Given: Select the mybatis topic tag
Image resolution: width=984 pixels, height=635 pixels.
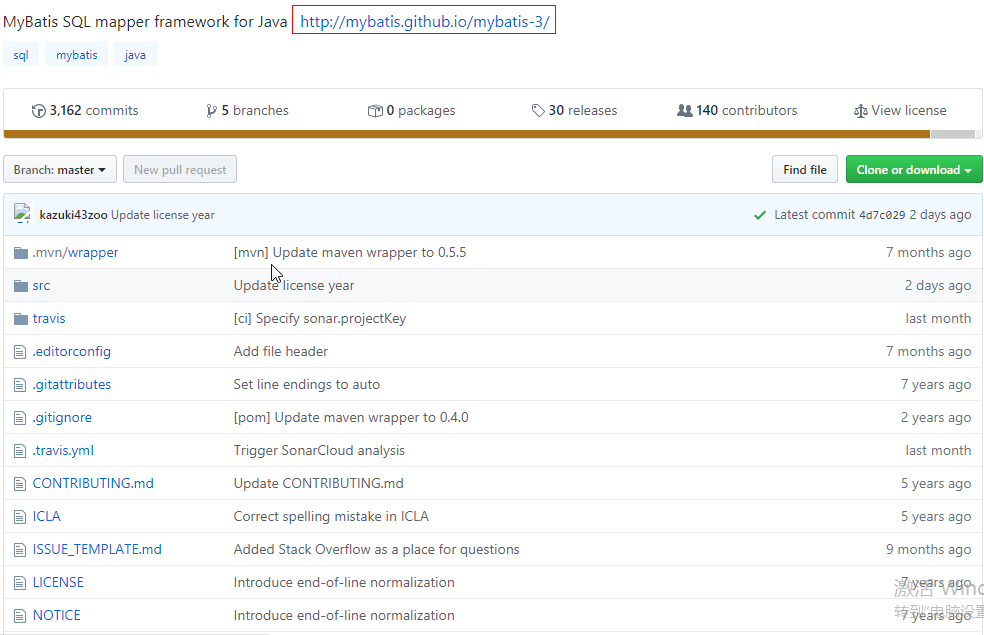Looking at the screenshot, I should pyautogui.click(x=77, y=55).
